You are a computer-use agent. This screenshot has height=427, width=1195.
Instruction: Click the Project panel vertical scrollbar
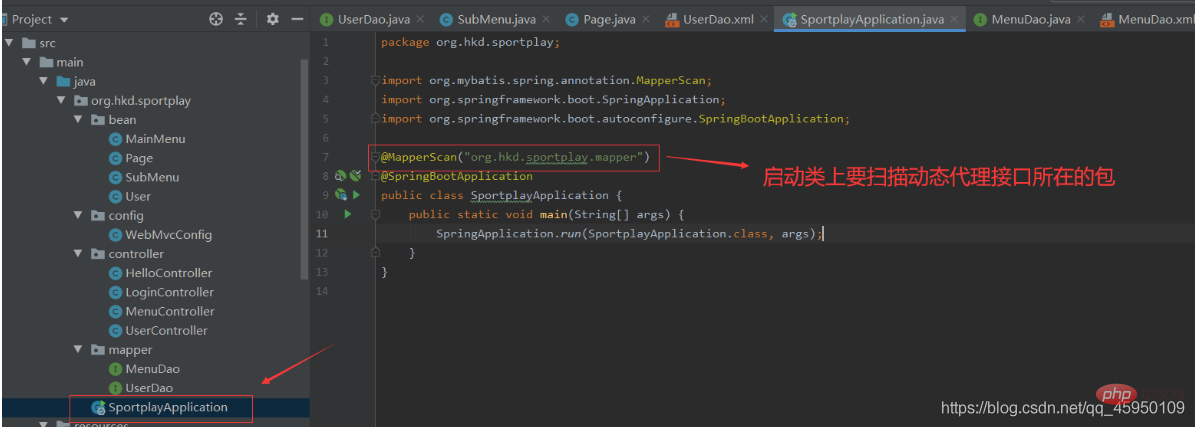[305, 169]
